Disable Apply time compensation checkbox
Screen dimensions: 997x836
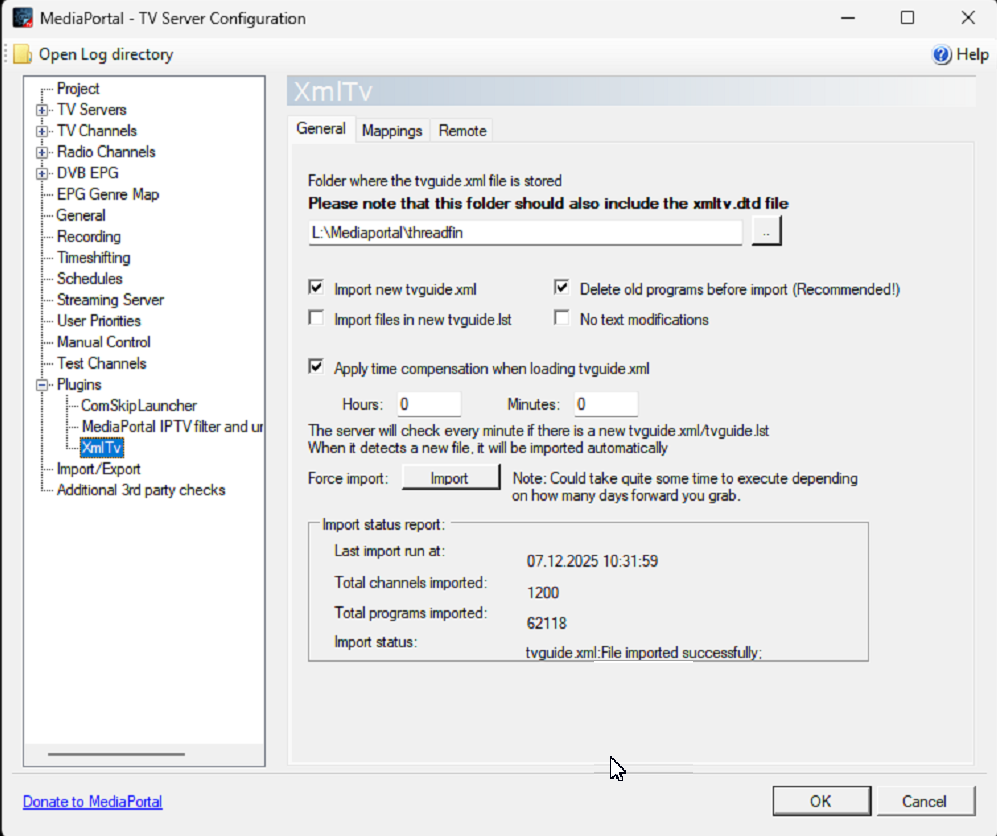point(316,368)
